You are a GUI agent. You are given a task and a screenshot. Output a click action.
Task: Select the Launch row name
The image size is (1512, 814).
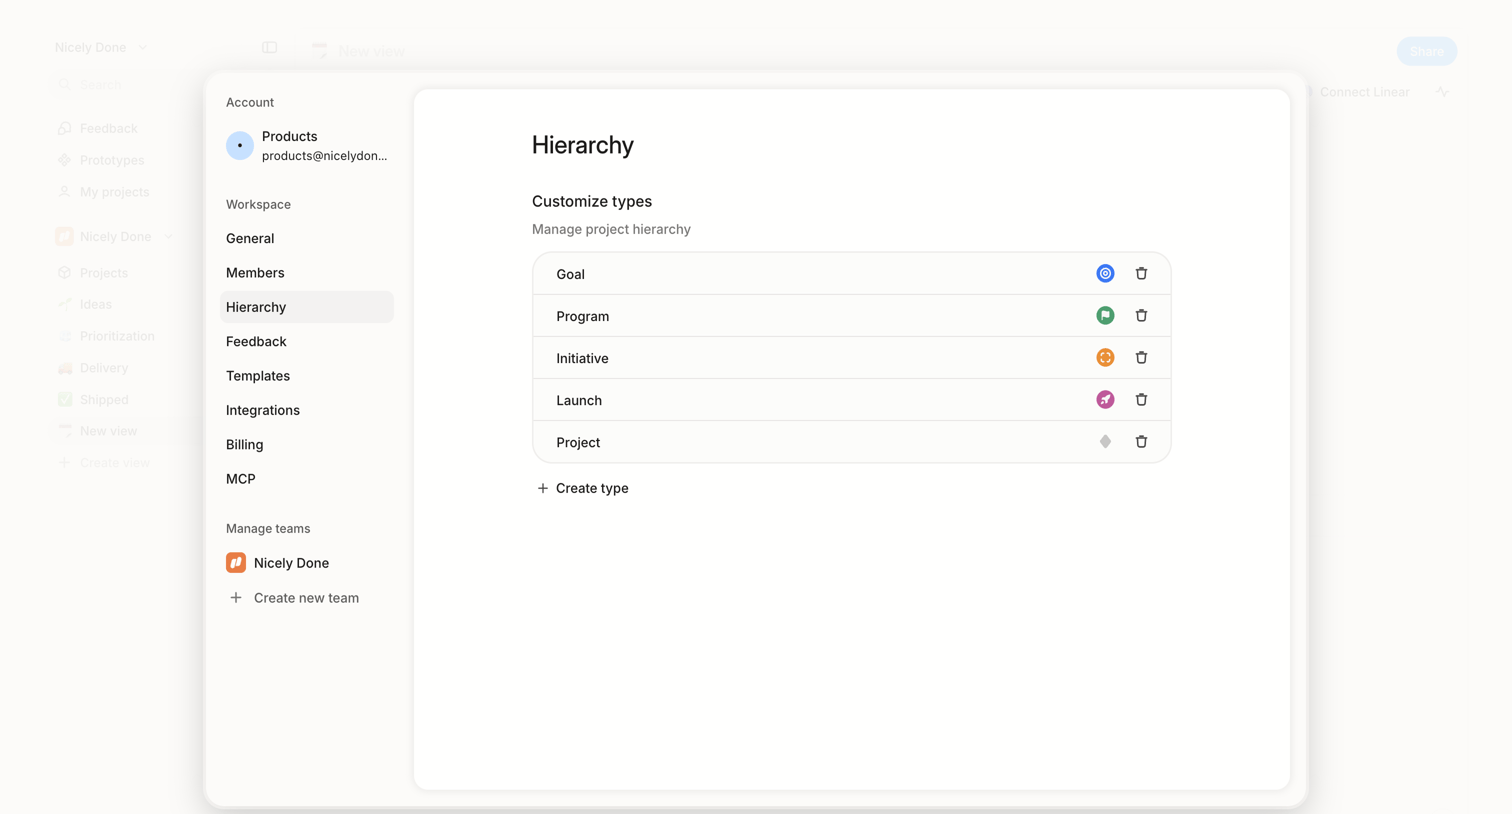point(579,400)
